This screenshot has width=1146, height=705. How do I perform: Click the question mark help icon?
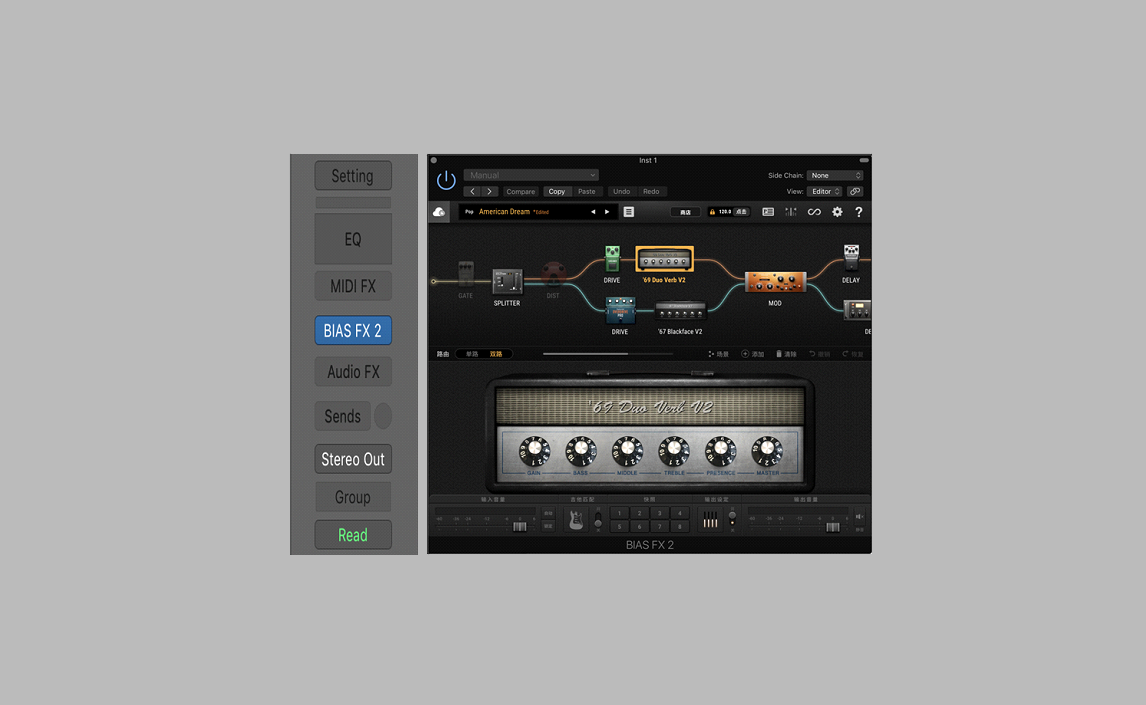tap(858, 212)
